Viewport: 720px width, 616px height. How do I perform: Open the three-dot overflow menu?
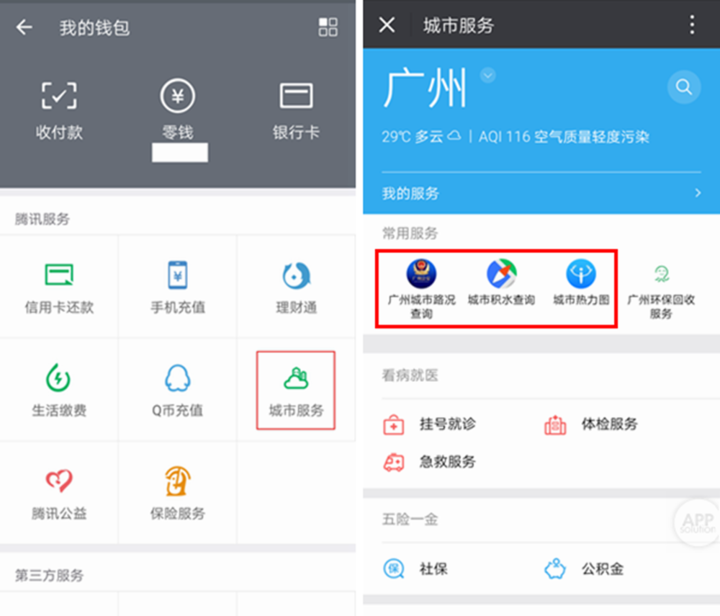click(x=692, y=25)
